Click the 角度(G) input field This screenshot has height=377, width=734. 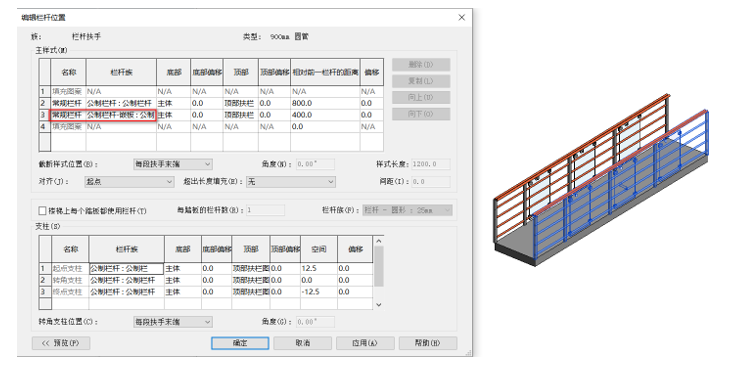coord(316,322)
